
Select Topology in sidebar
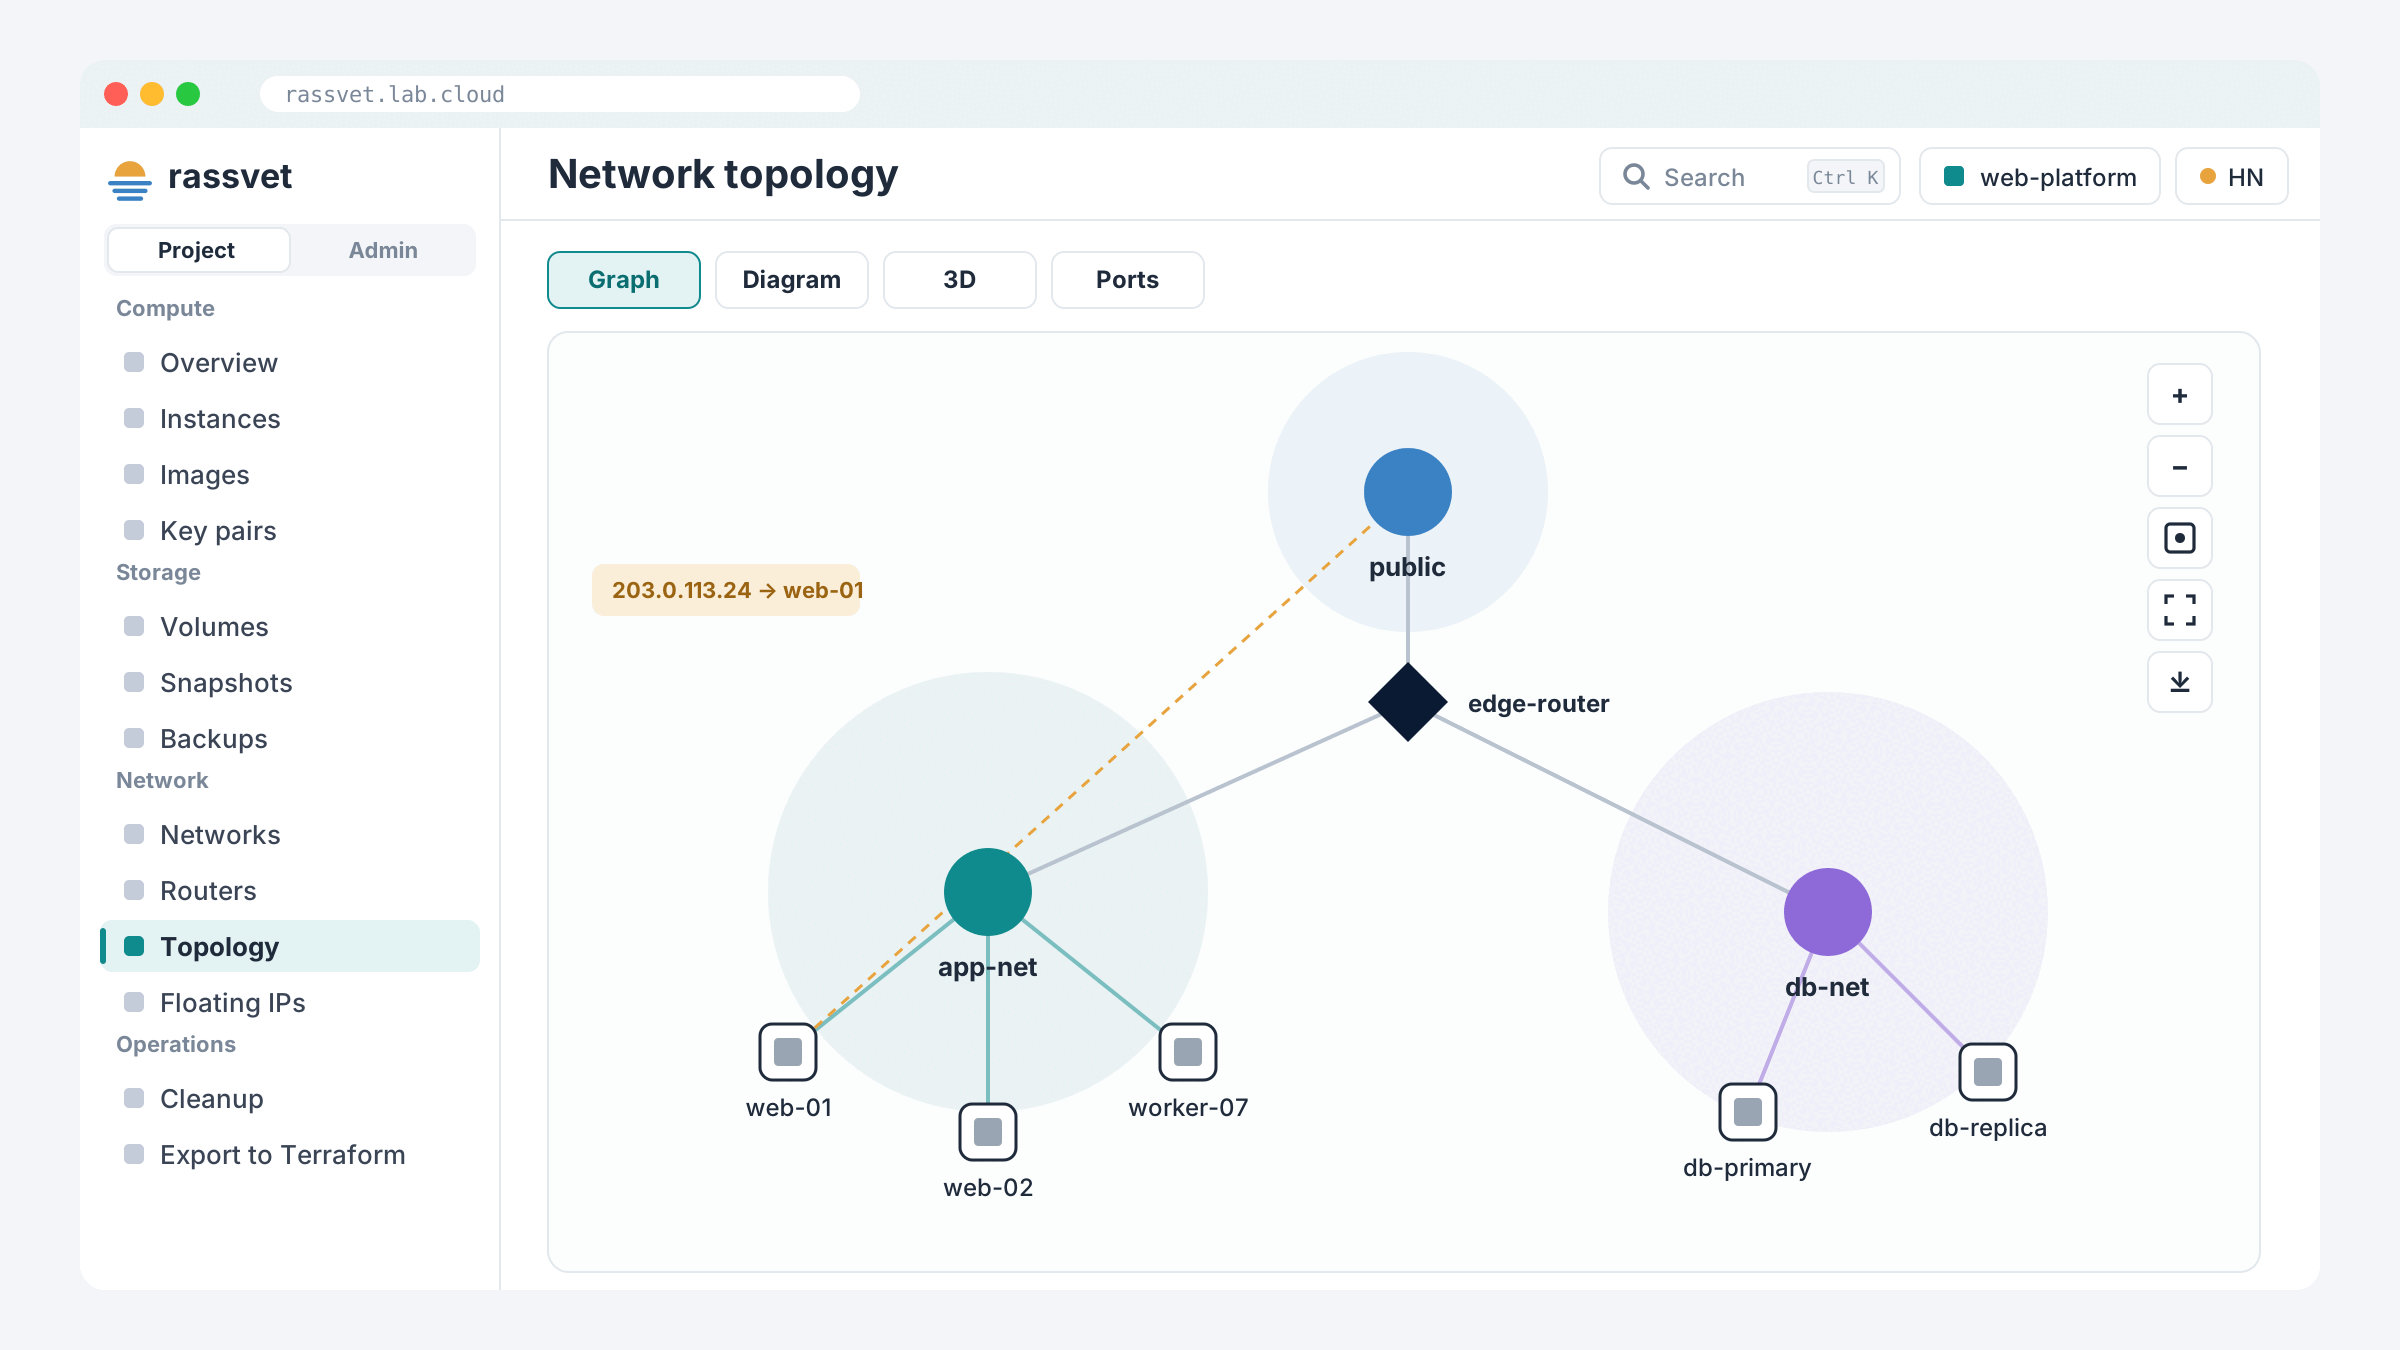(x=290, y=946)
